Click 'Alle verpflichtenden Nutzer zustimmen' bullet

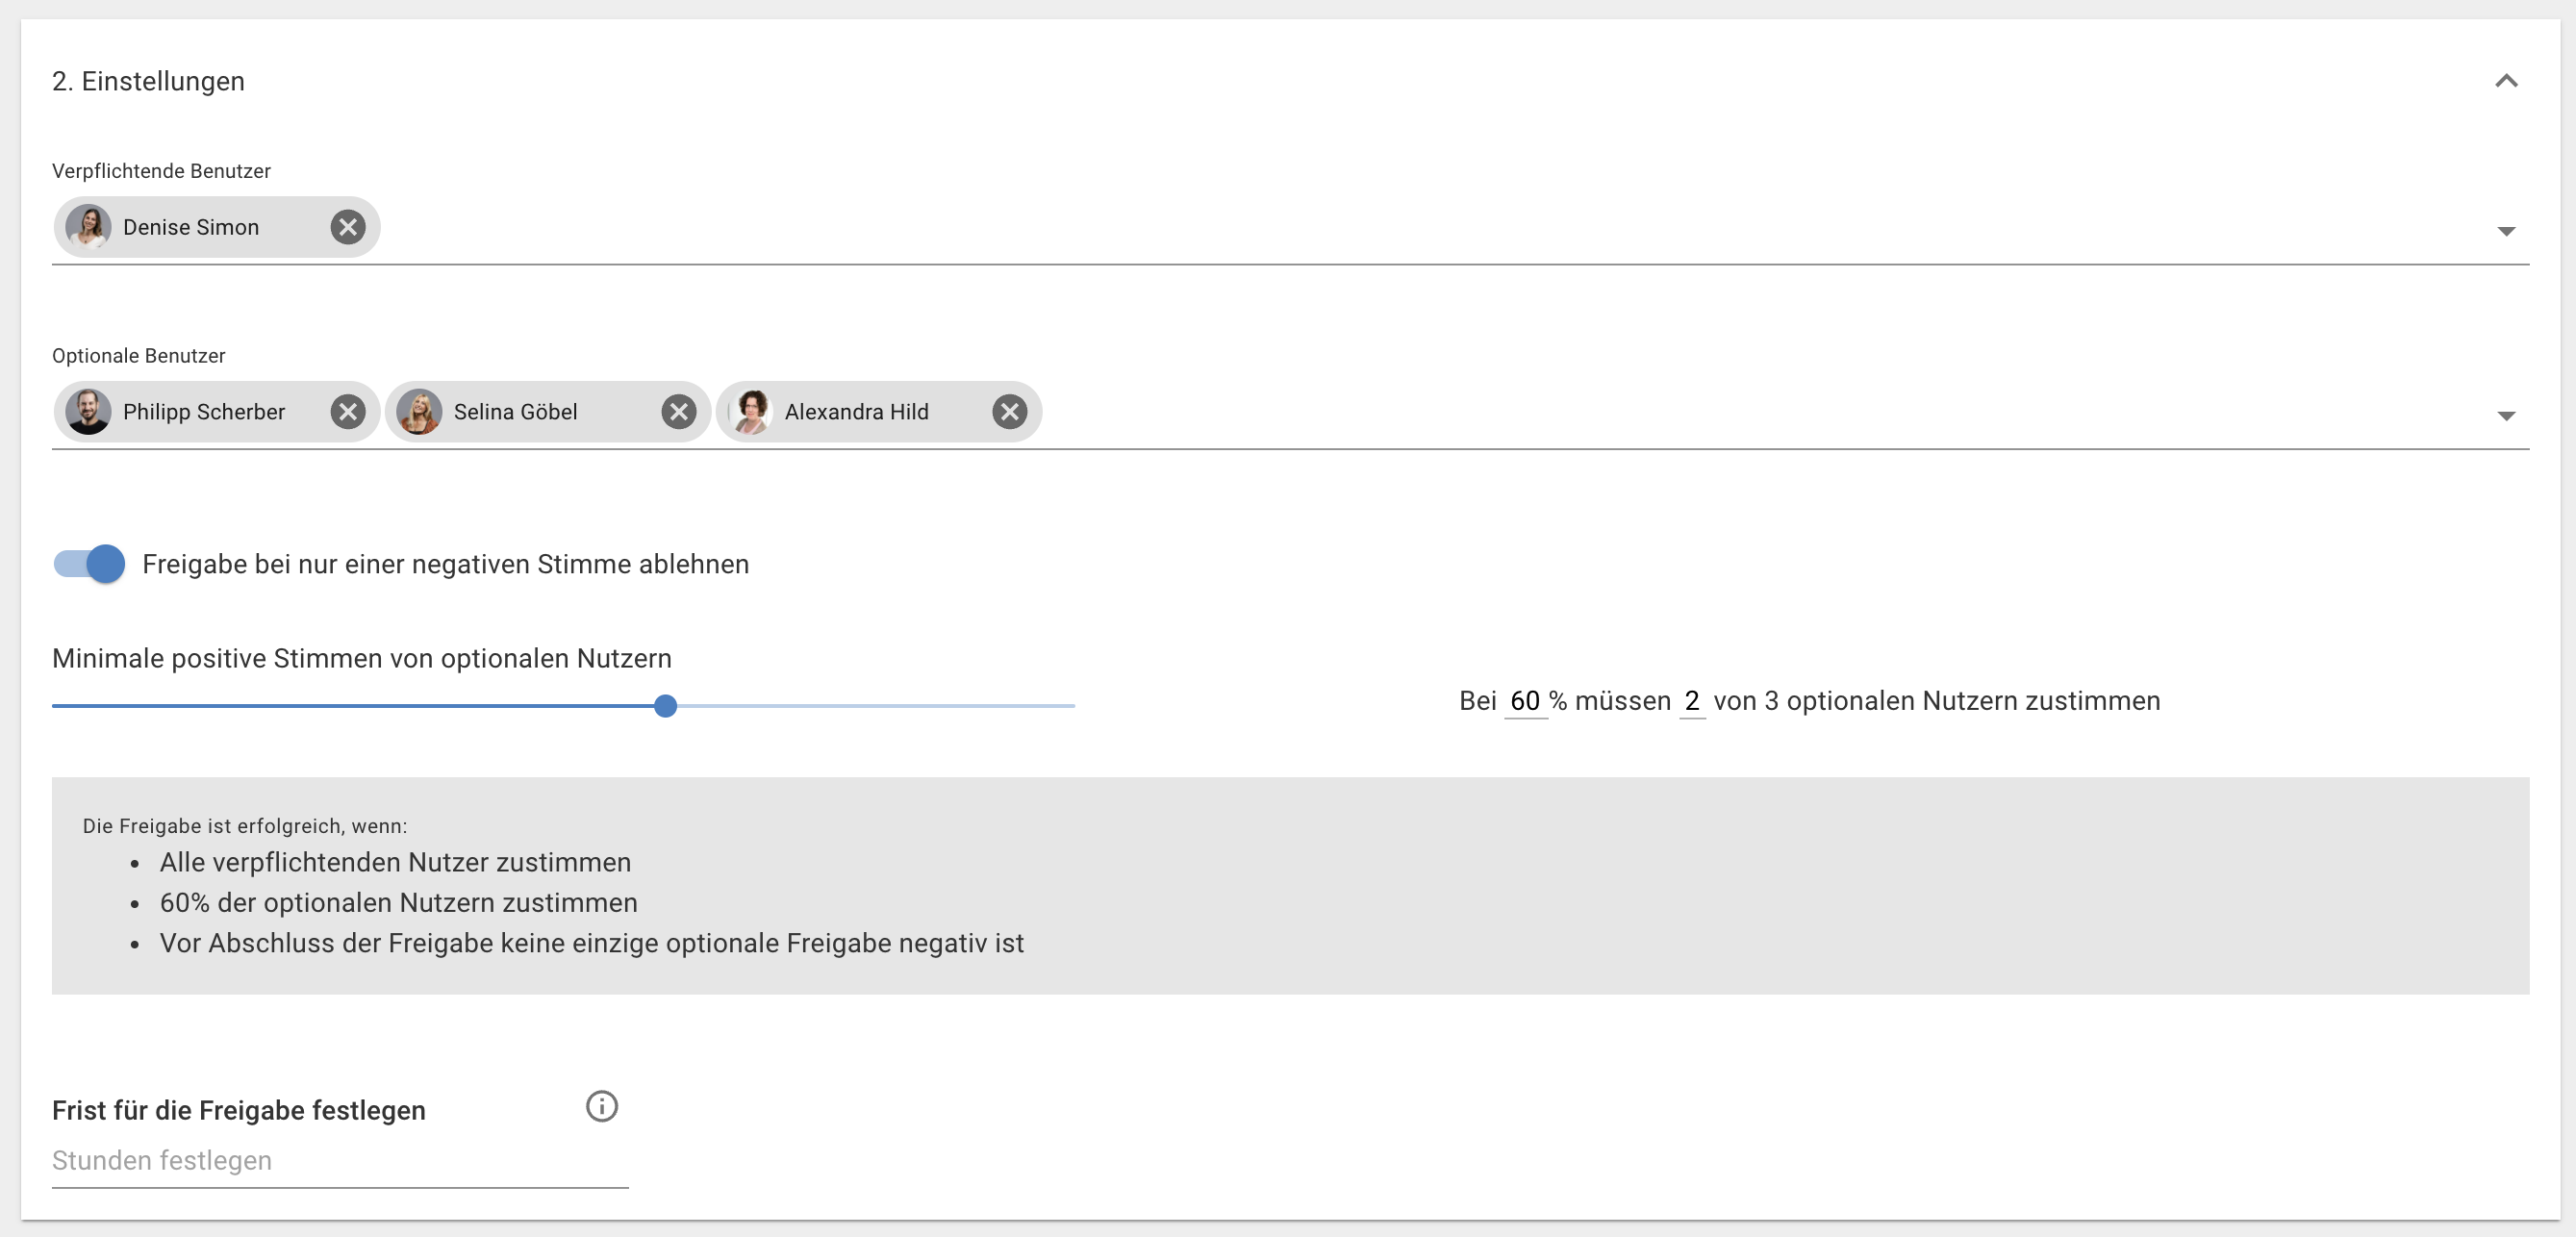click(x=395, y=862)
